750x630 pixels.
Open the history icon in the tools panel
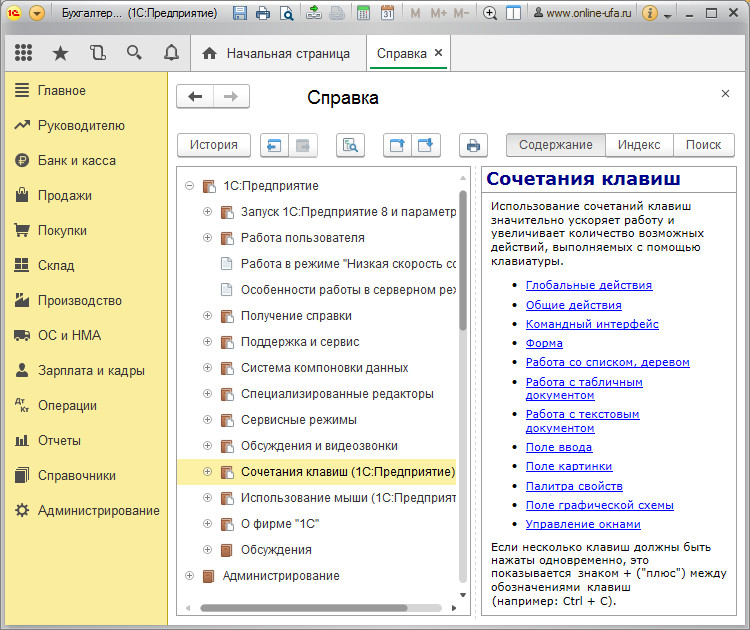click(97, 53)
